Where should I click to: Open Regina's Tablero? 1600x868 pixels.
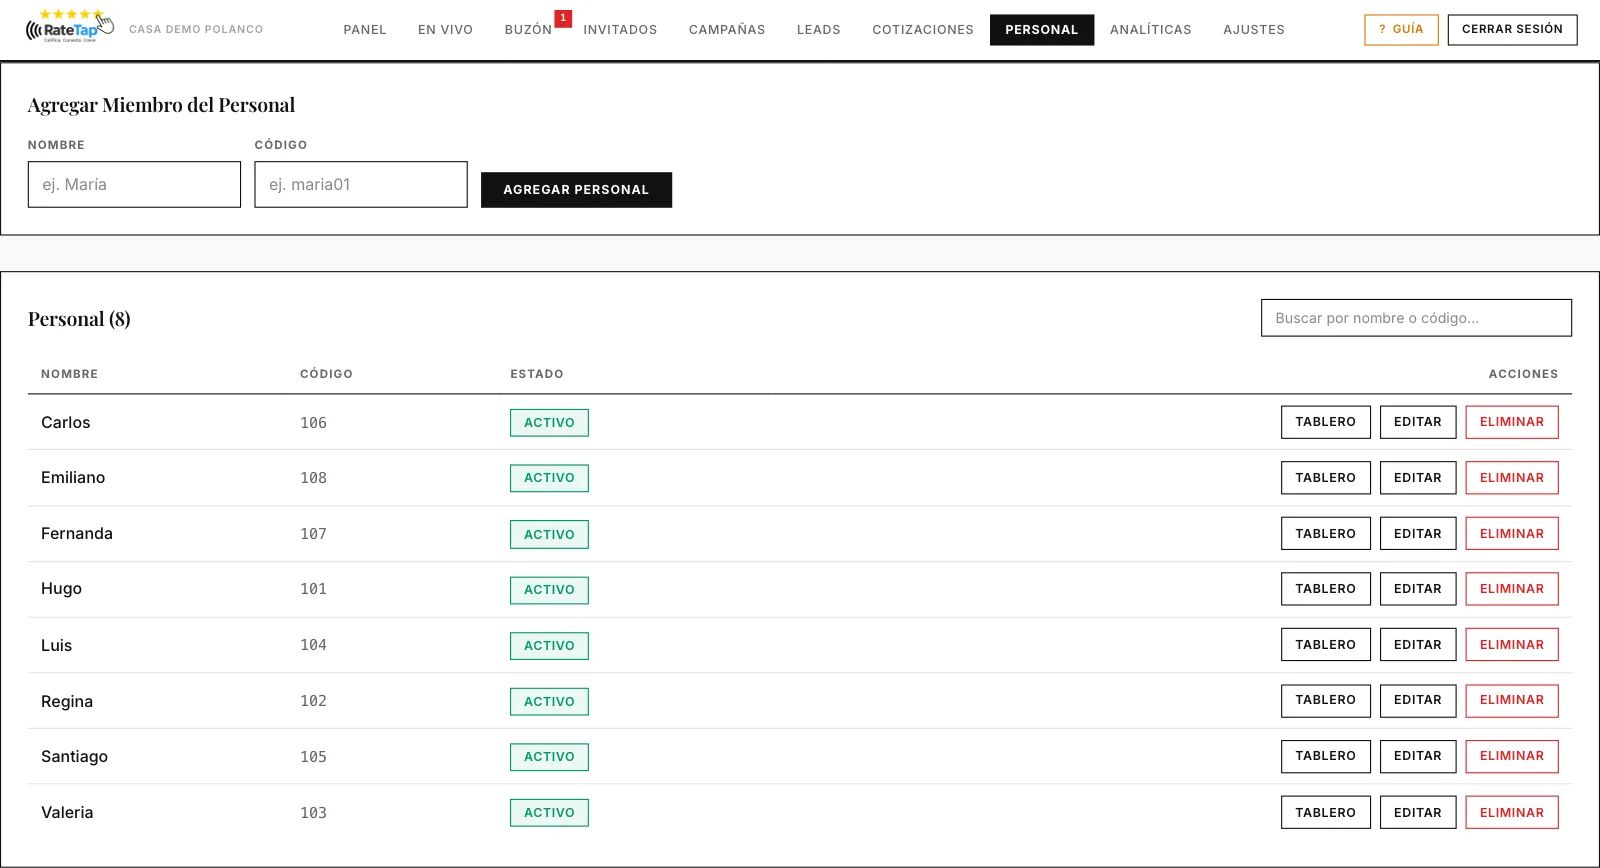[1325, 700]
